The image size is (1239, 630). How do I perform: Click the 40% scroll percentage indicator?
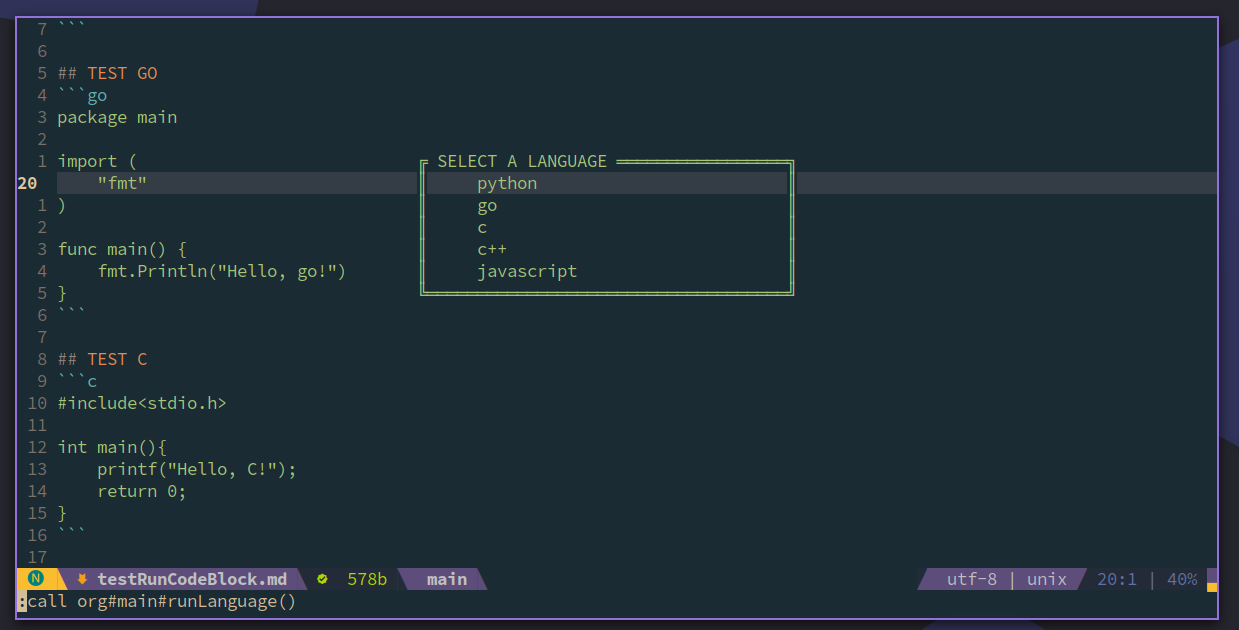(x=1182, y=579)
